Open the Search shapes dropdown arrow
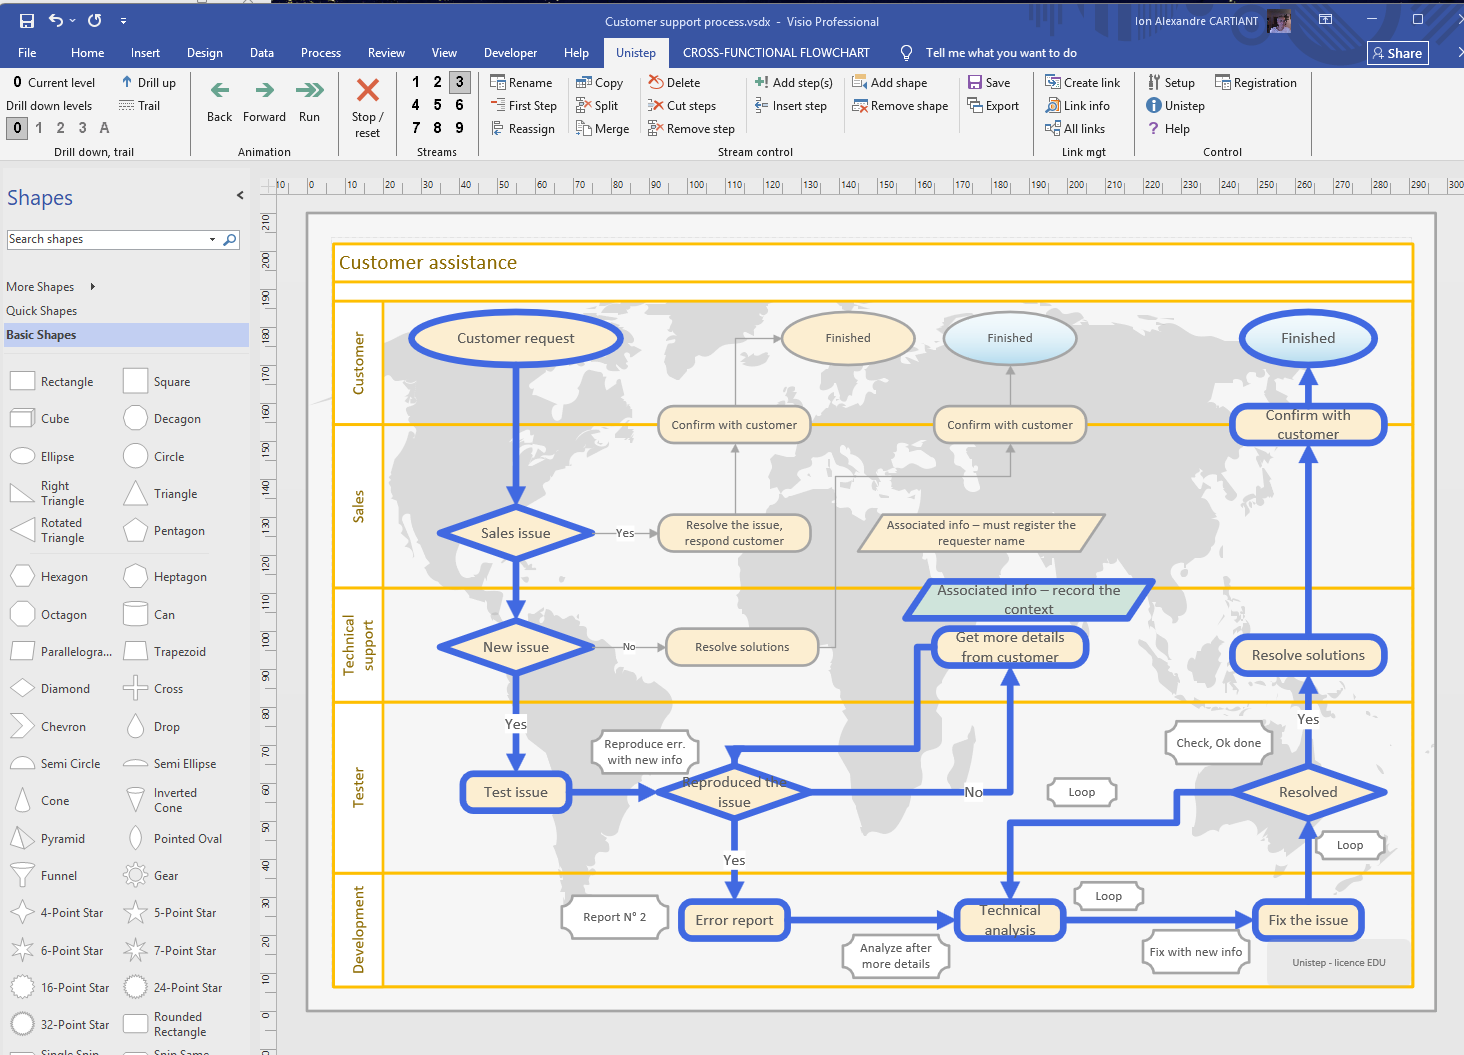The width and height of the screenshot is (1464, 1055). pos(212,240)
